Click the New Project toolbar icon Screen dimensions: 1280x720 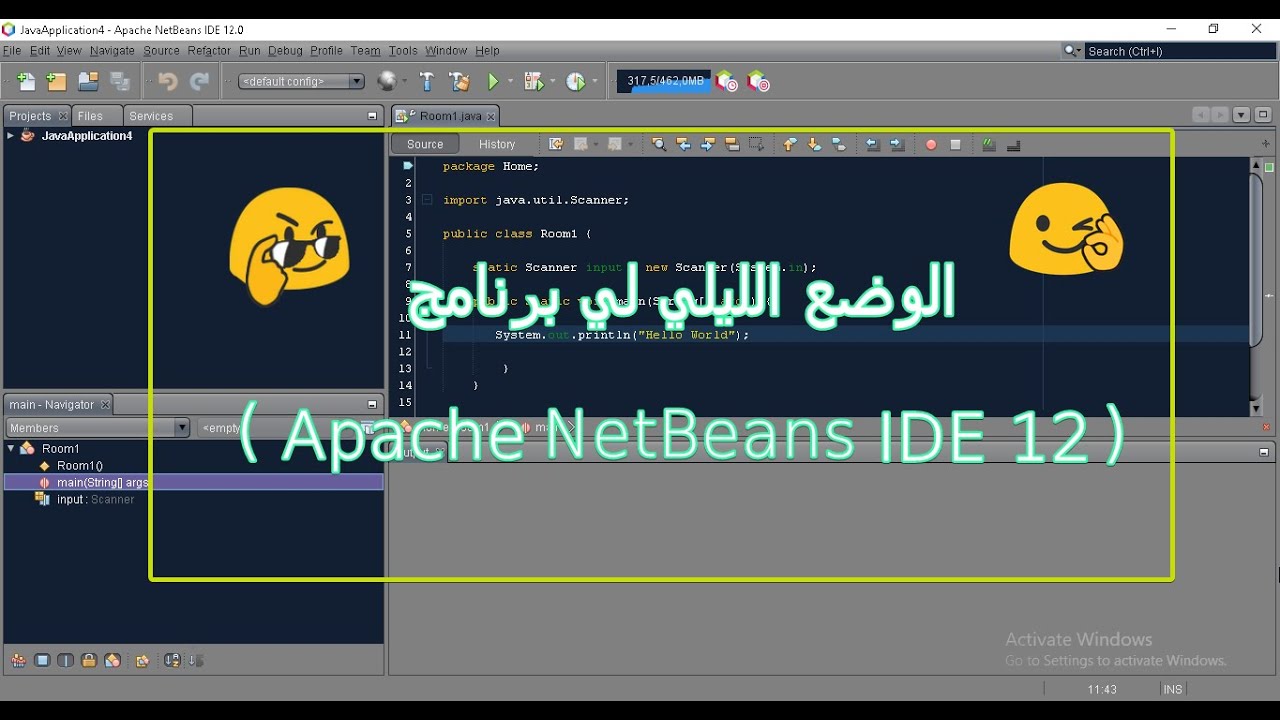pos(57,82)
